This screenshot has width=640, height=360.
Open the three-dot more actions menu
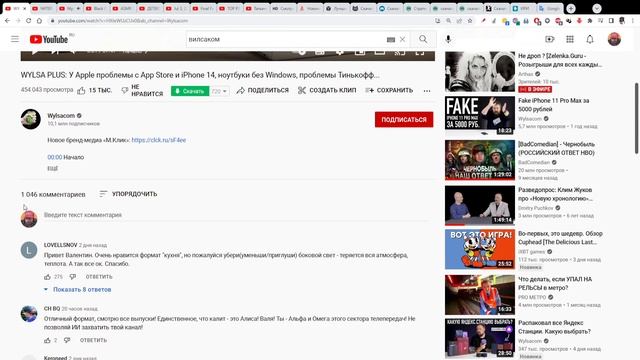427,91
